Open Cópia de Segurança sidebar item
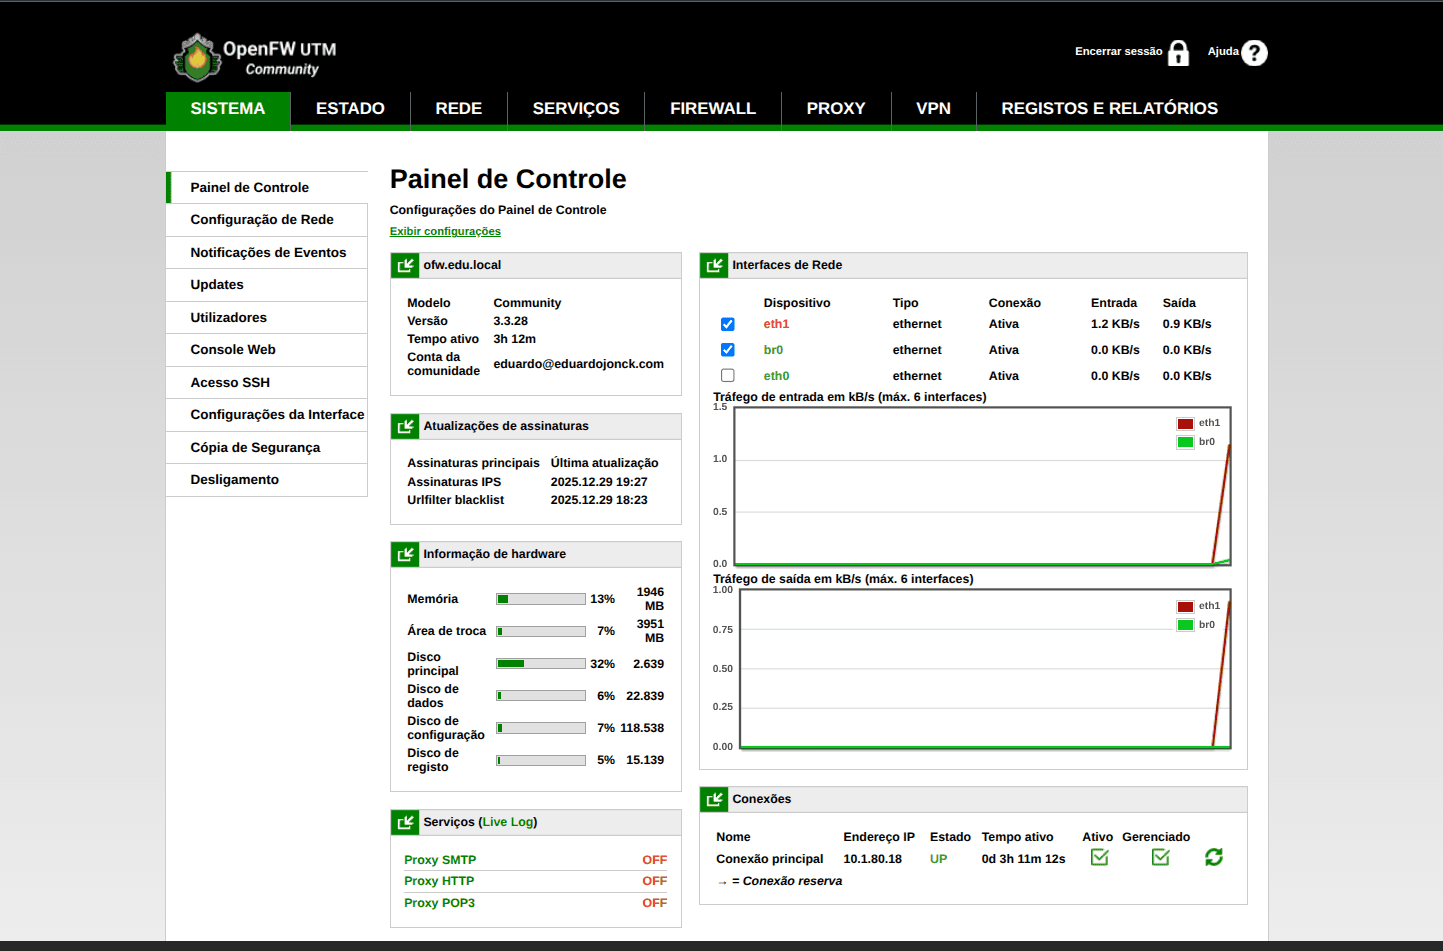 tap(267, 448)
